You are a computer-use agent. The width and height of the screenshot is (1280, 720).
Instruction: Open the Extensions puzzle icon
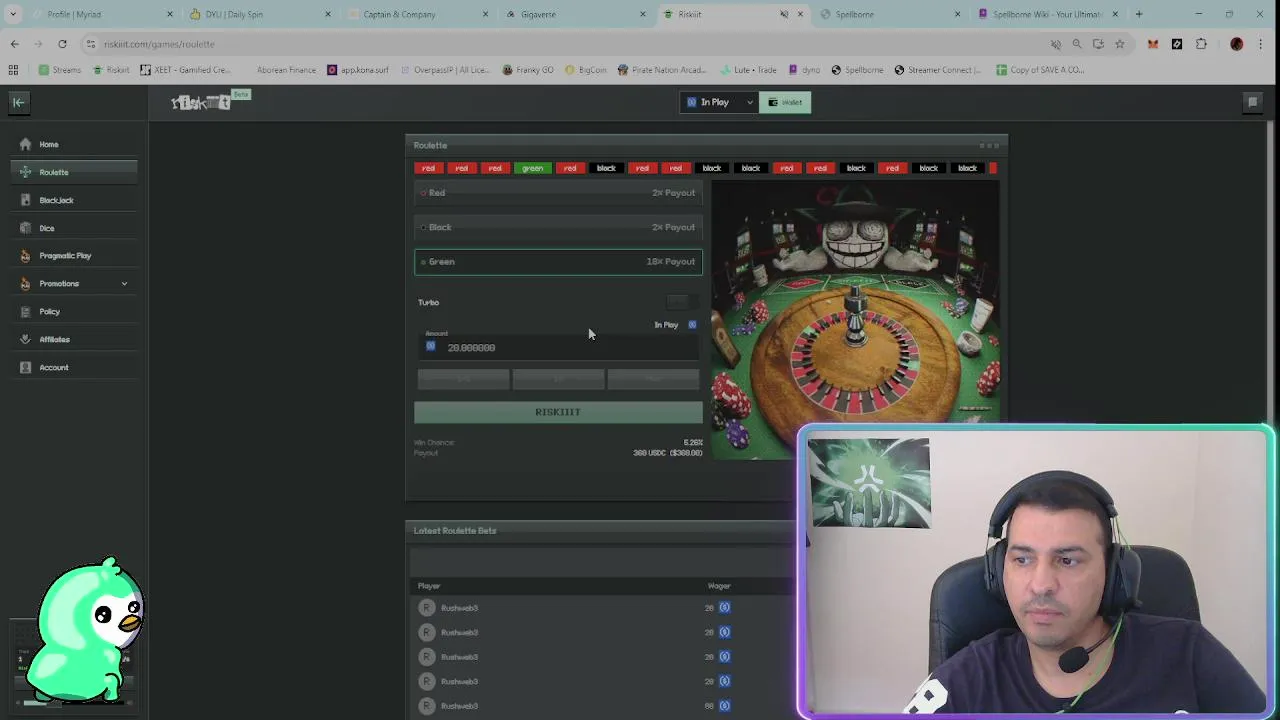(1201, 44)
